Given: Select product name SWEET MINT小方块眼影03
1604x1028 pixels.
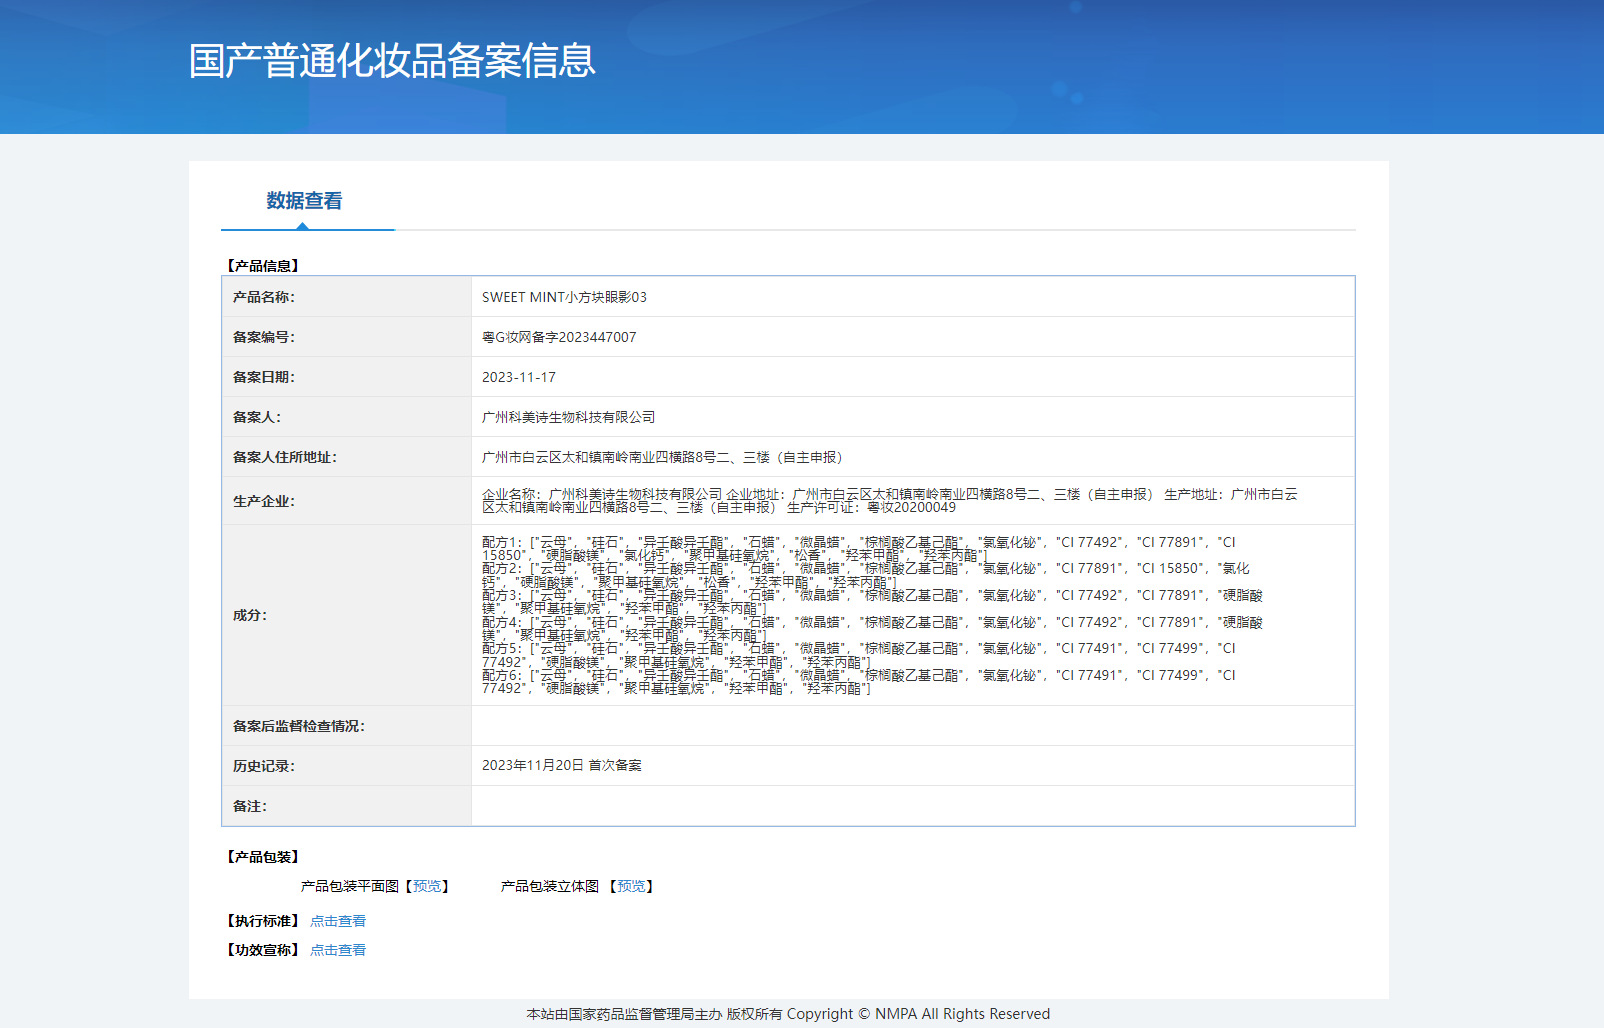Looking at the screenshot, I should point(564,297).
